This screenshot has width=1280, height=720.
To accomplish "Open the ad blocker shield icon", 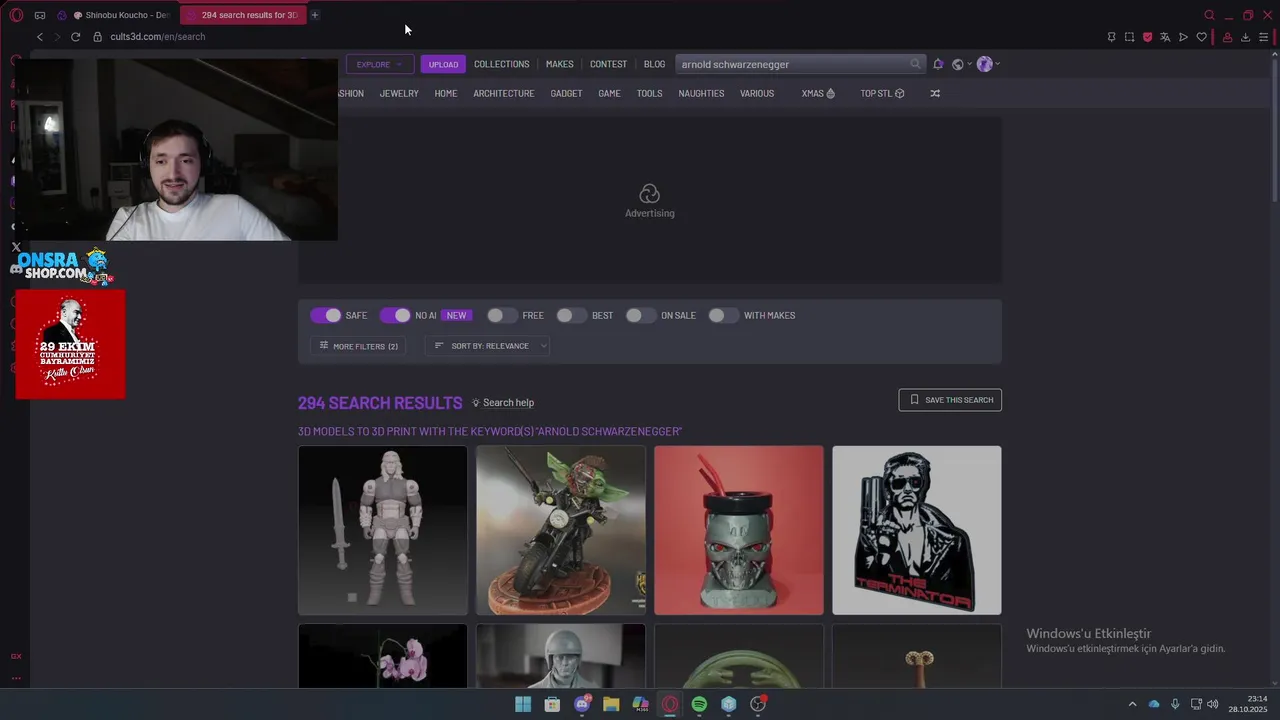I will (1147, 37).
